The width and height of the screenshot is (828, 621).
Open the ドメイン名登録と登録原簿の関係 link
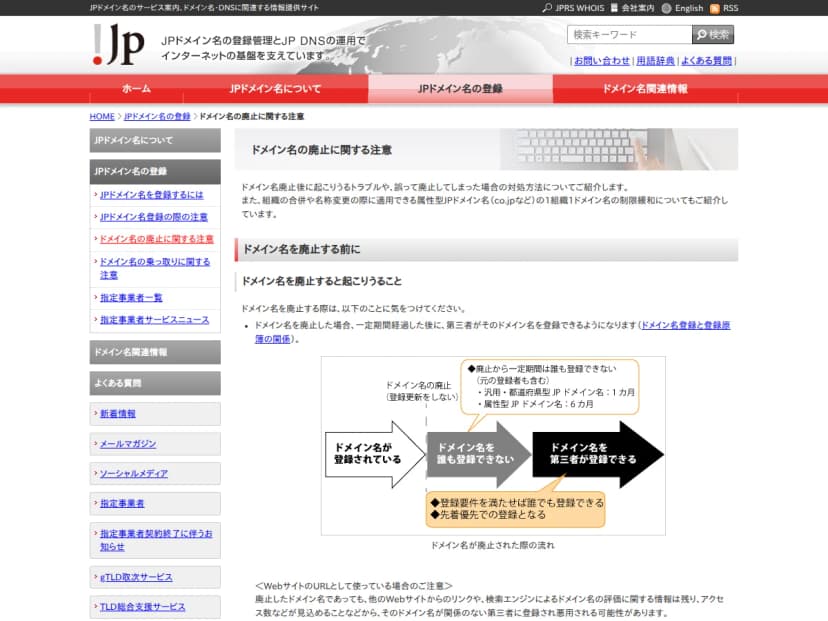(x=685, y=325)
